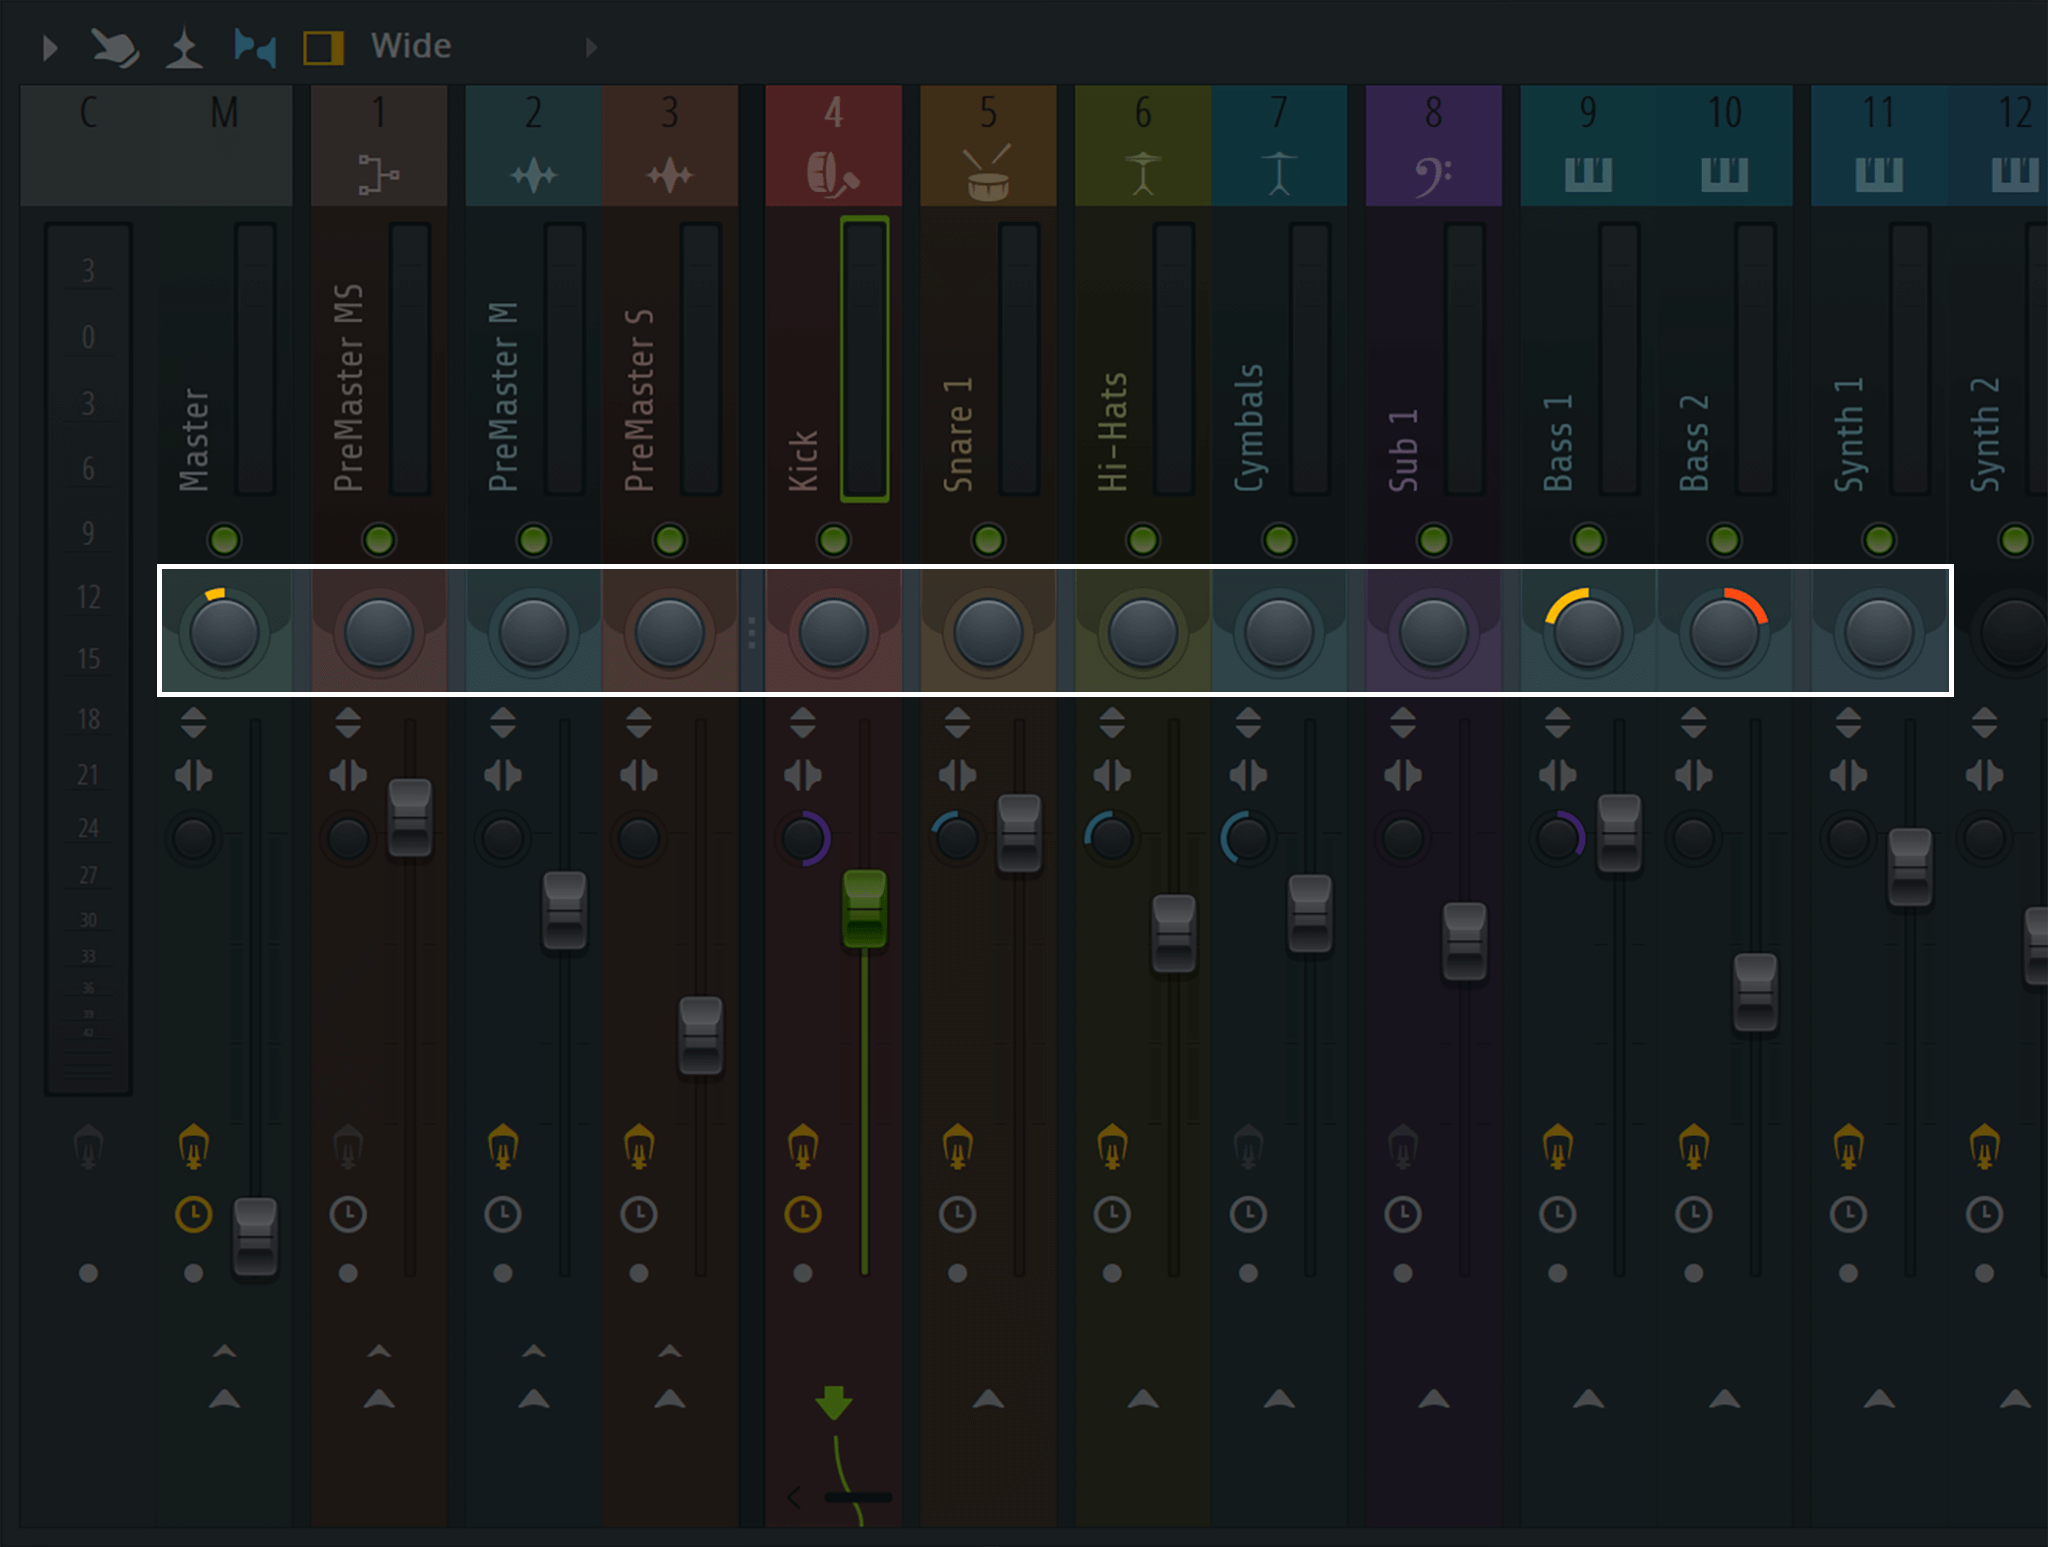Screen dimensions: 2048x1547
Task: Arm recording dot on Kick track
Action: 802,1273
